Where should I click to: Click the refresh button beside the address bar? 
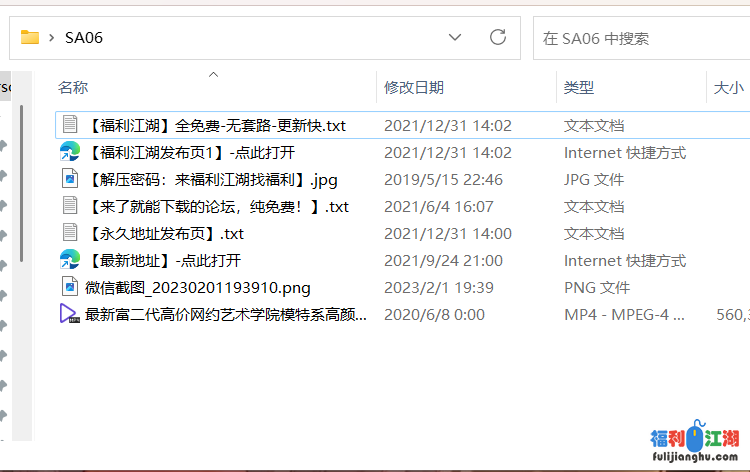tap(497, 38)
